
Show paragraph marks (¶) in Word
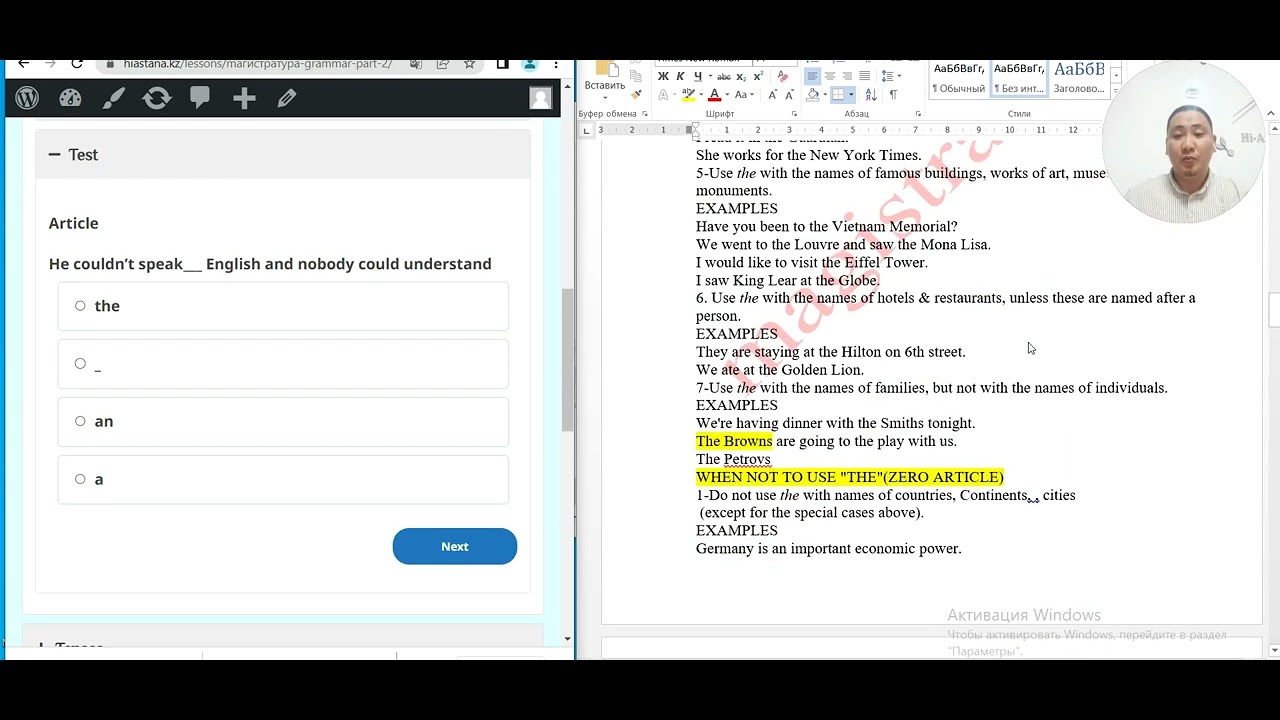[893, 94]
